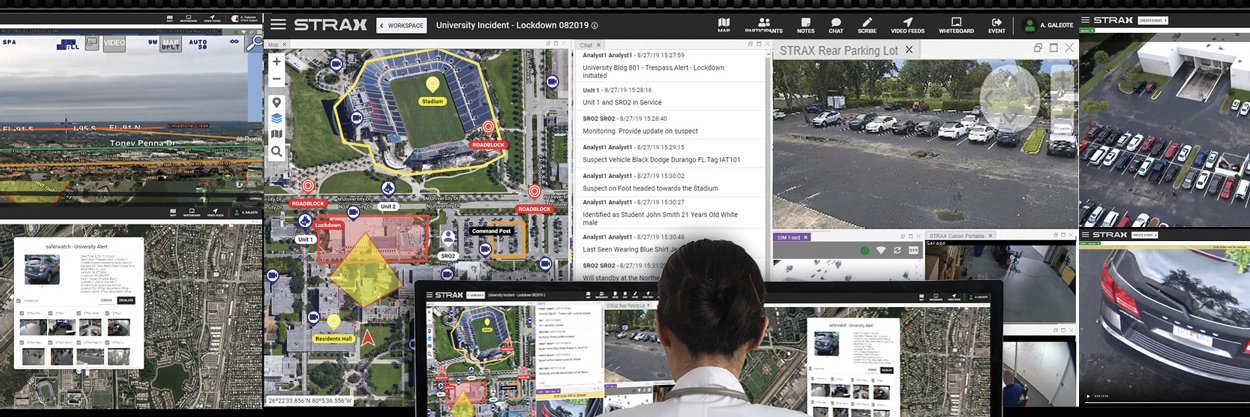
Task: Open the CHAT tool in toolbar
Action: (836, 25)
